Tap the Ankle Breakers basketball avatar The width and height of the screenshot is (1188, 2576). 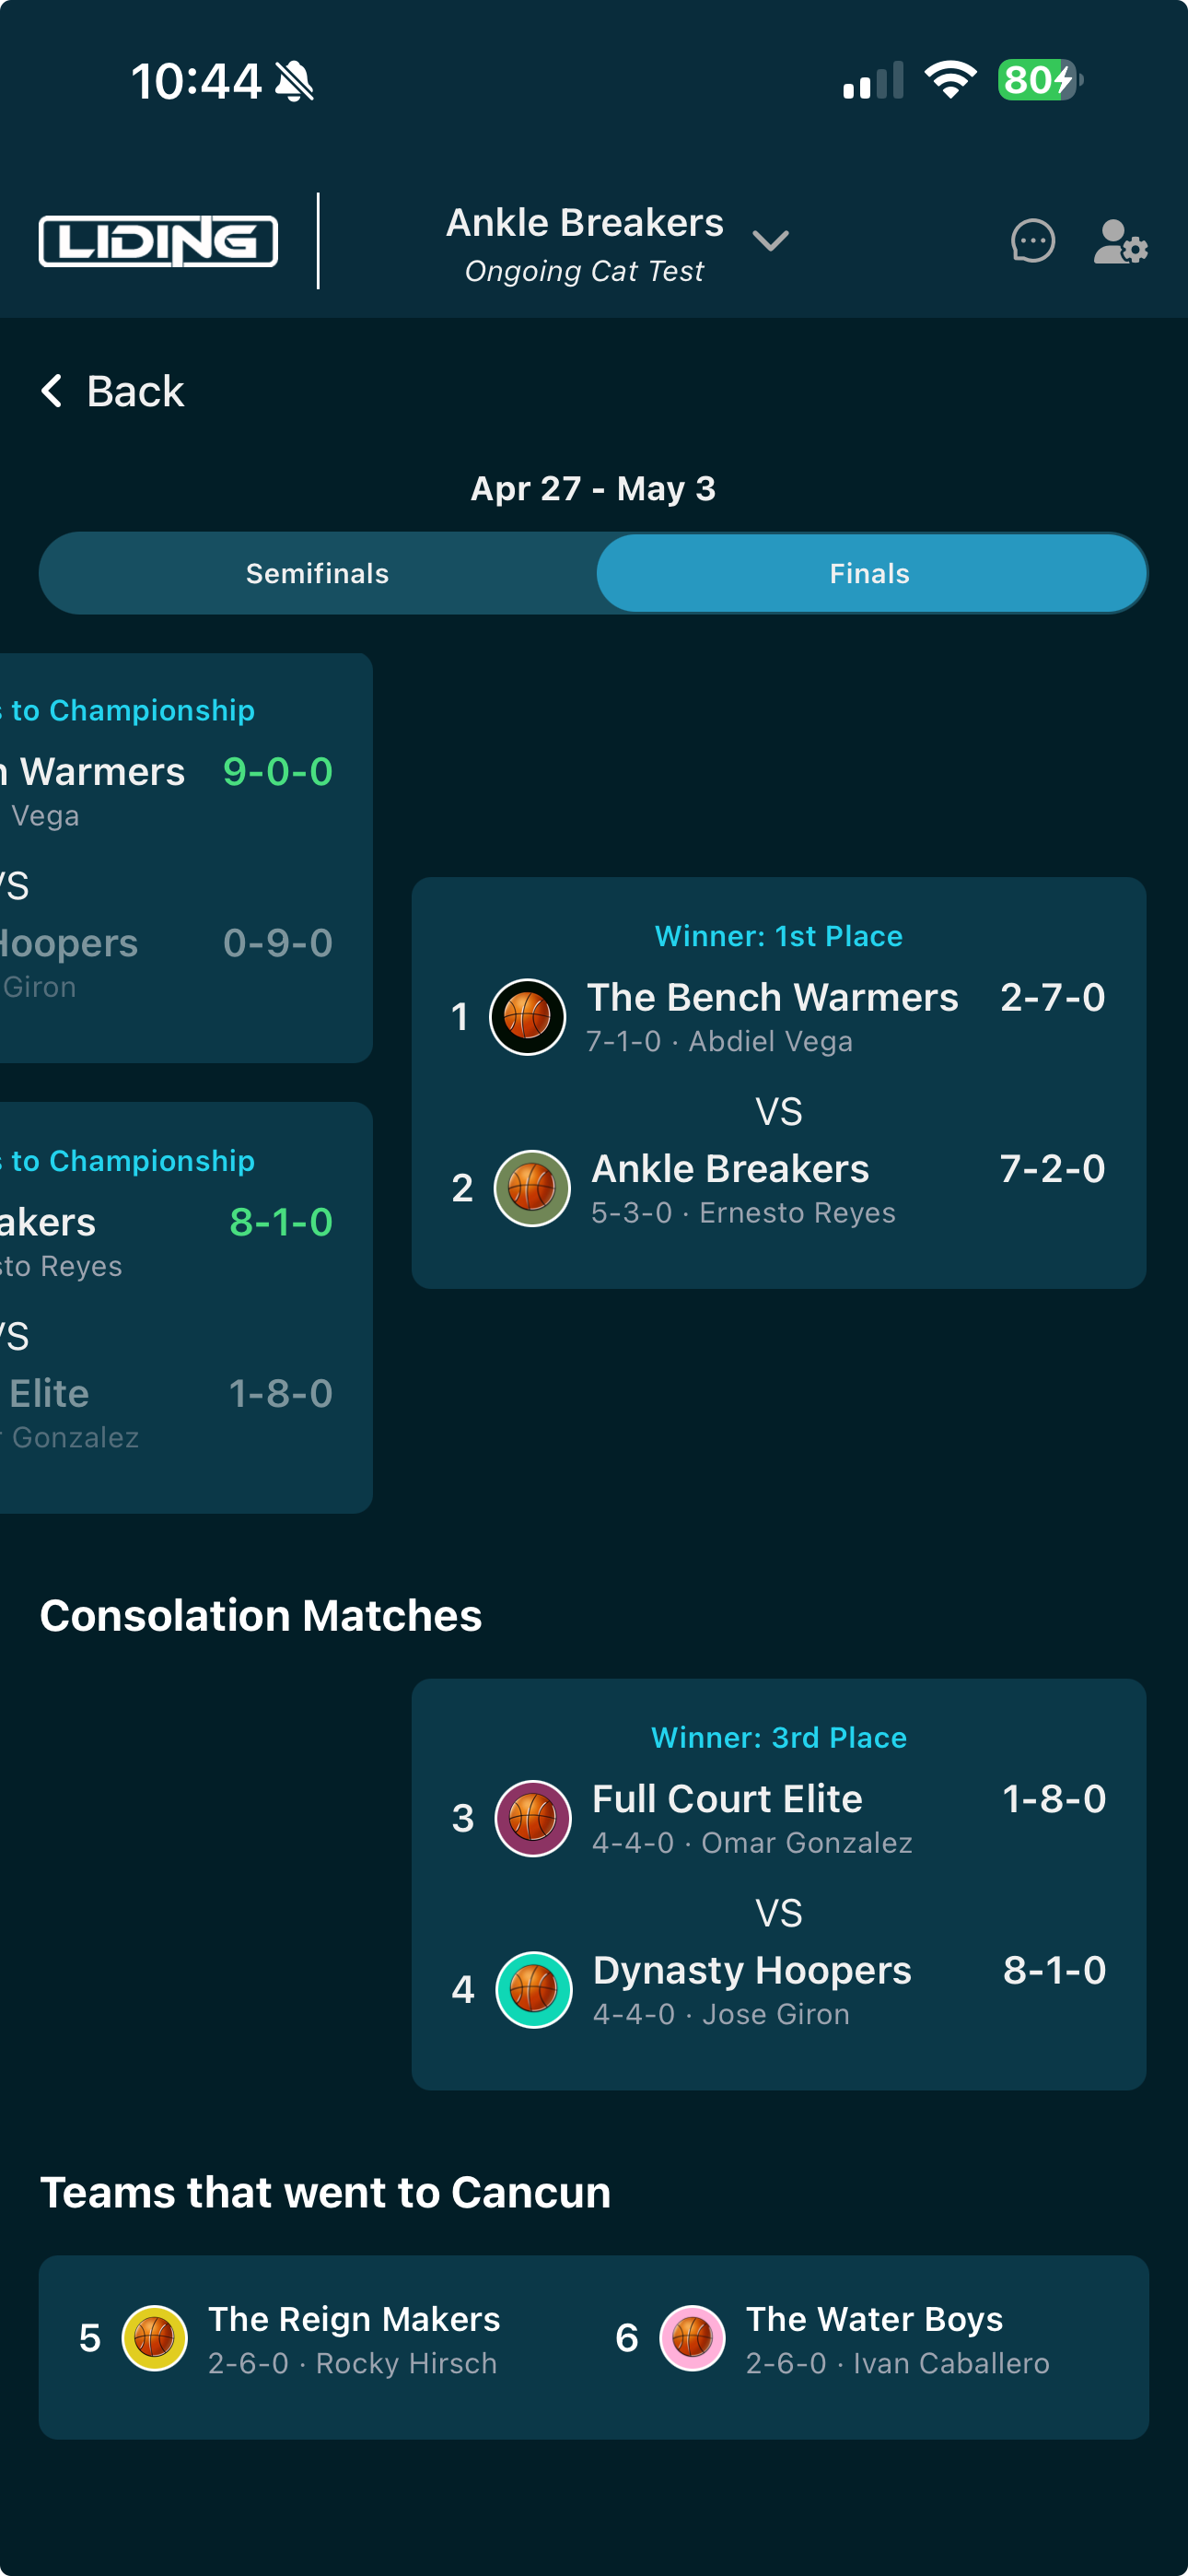tap(532, 1188)
